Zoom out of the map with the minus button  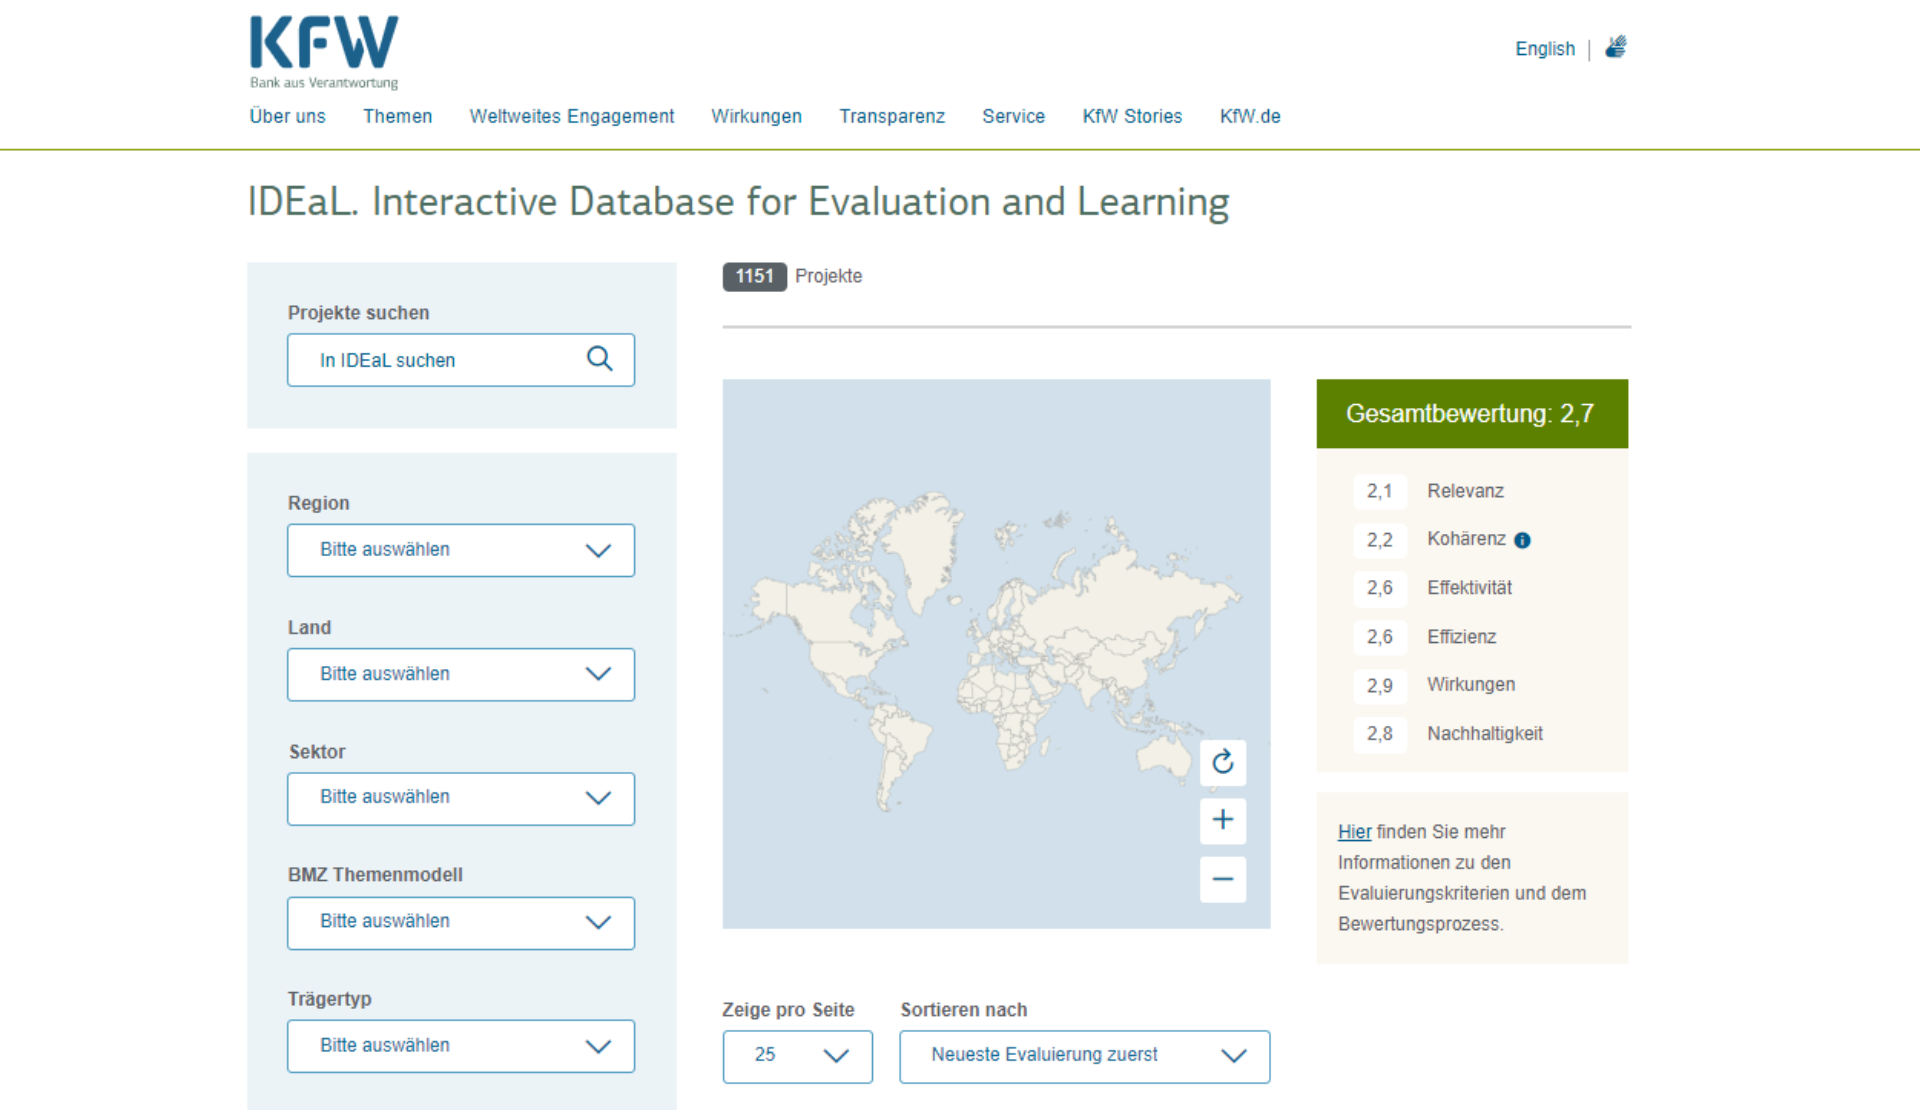(x=1223, y=879)
